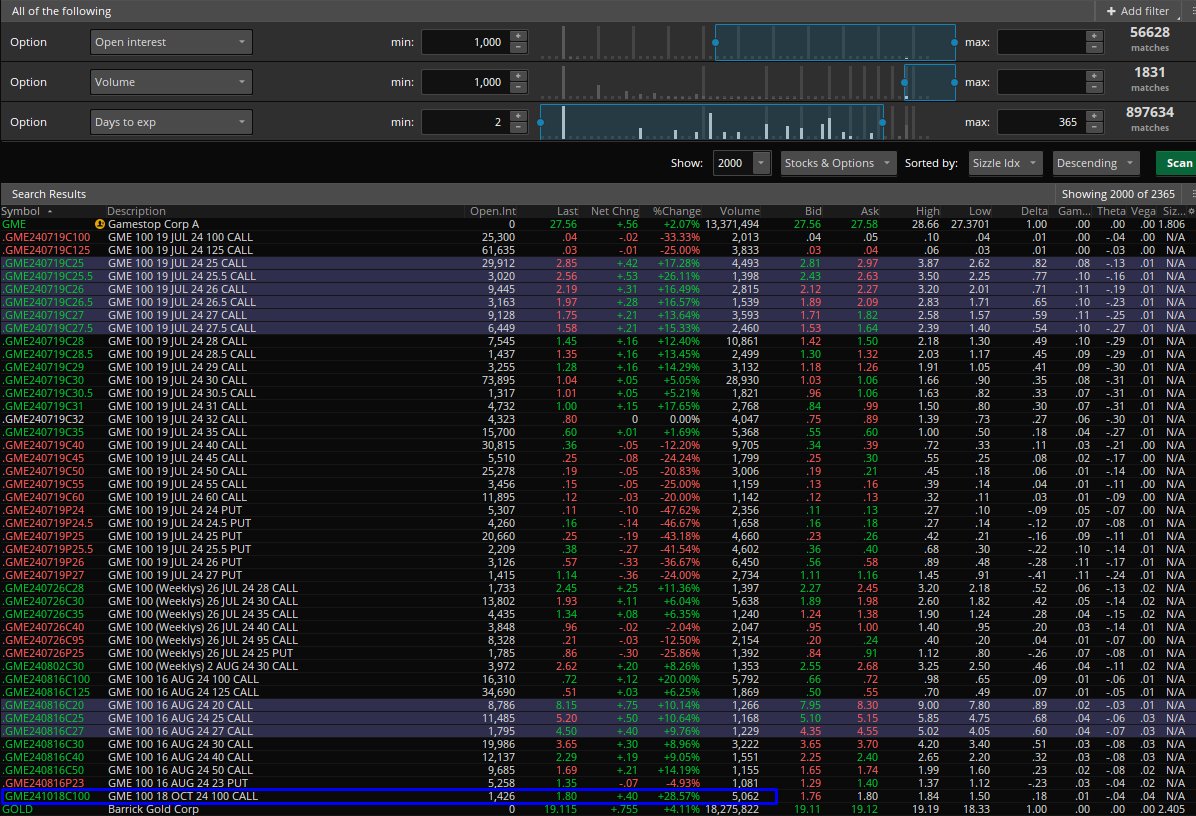Run the scan with the green Scan button
This screenshot has height=816, width=1196.
coord(1178,163)
